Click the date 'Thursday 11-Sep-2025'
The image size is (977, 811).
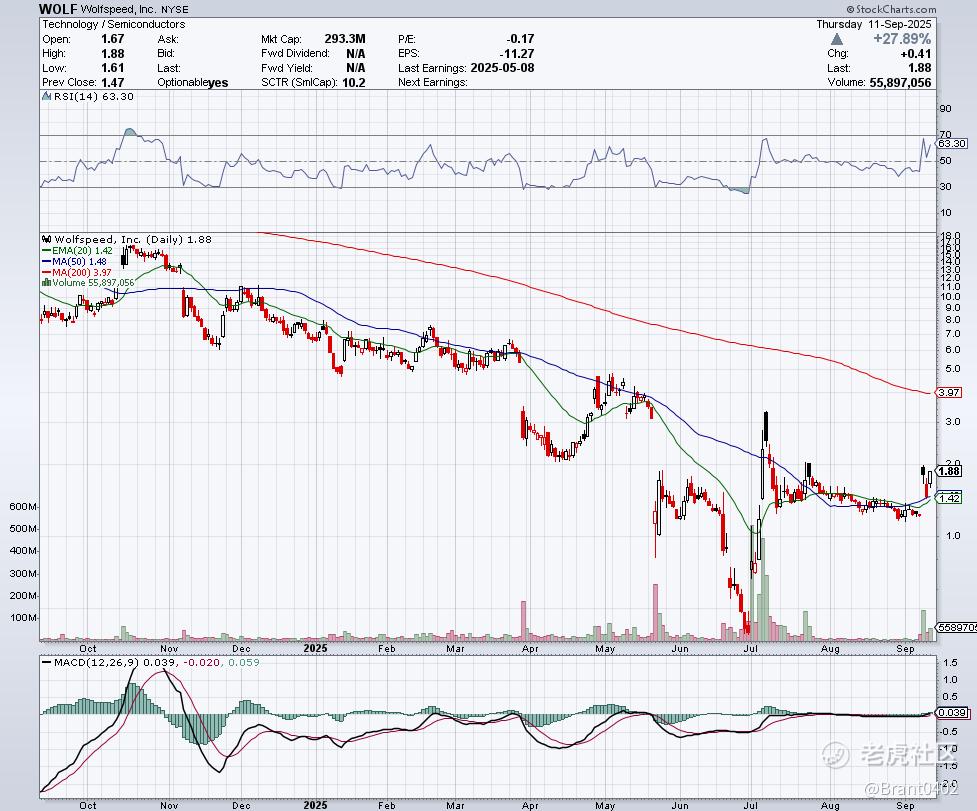874,24
